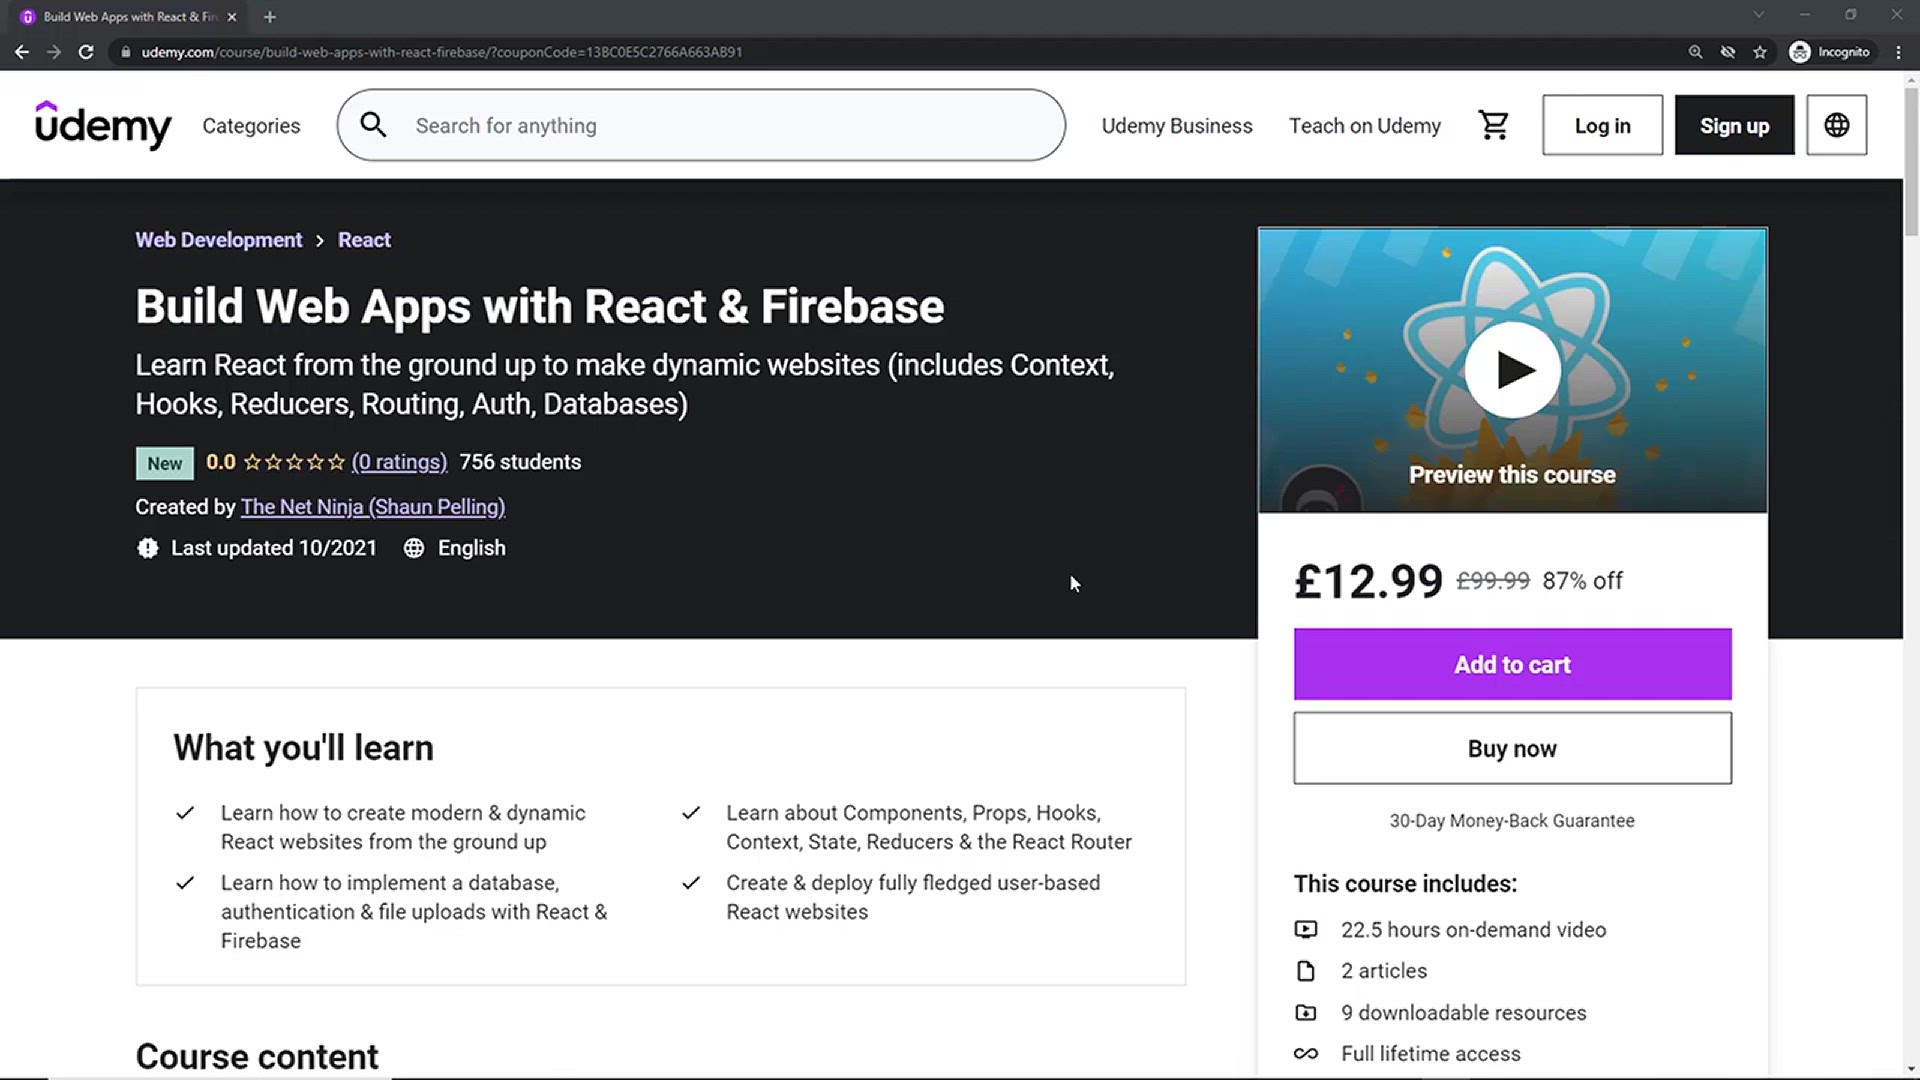Open the Chrome three-dot menu
This screenshot has width=1920, height=1080.
[1898, 52]
